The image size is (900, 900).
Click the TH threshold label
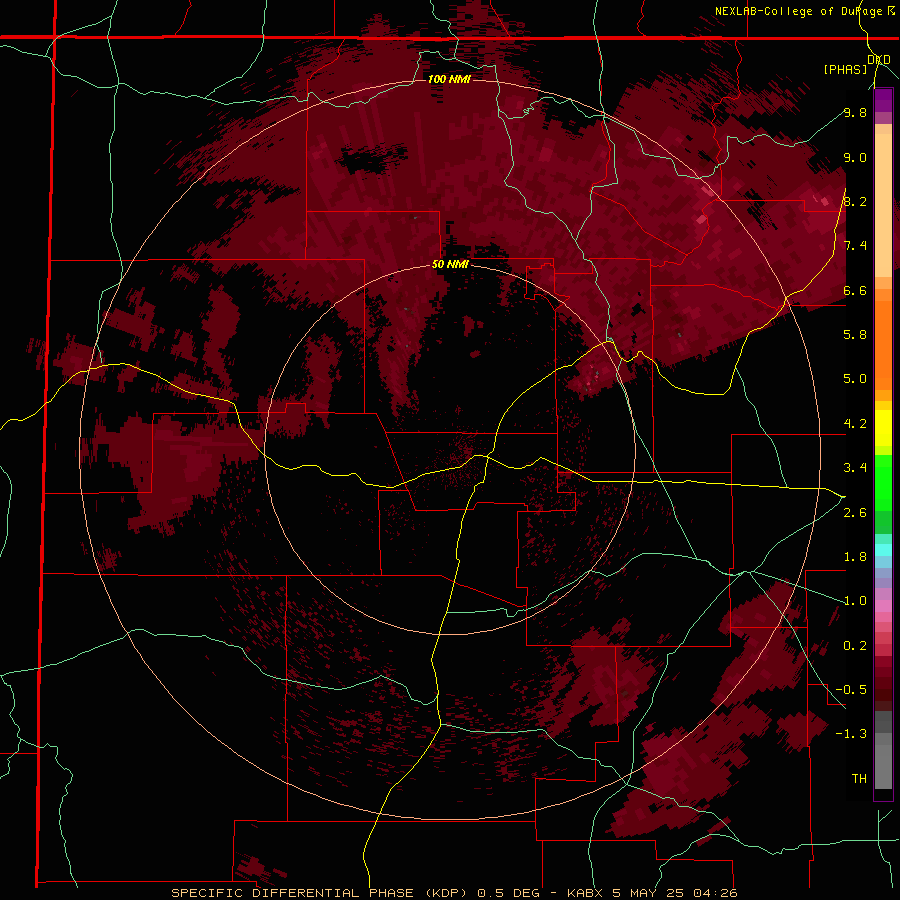859,779
